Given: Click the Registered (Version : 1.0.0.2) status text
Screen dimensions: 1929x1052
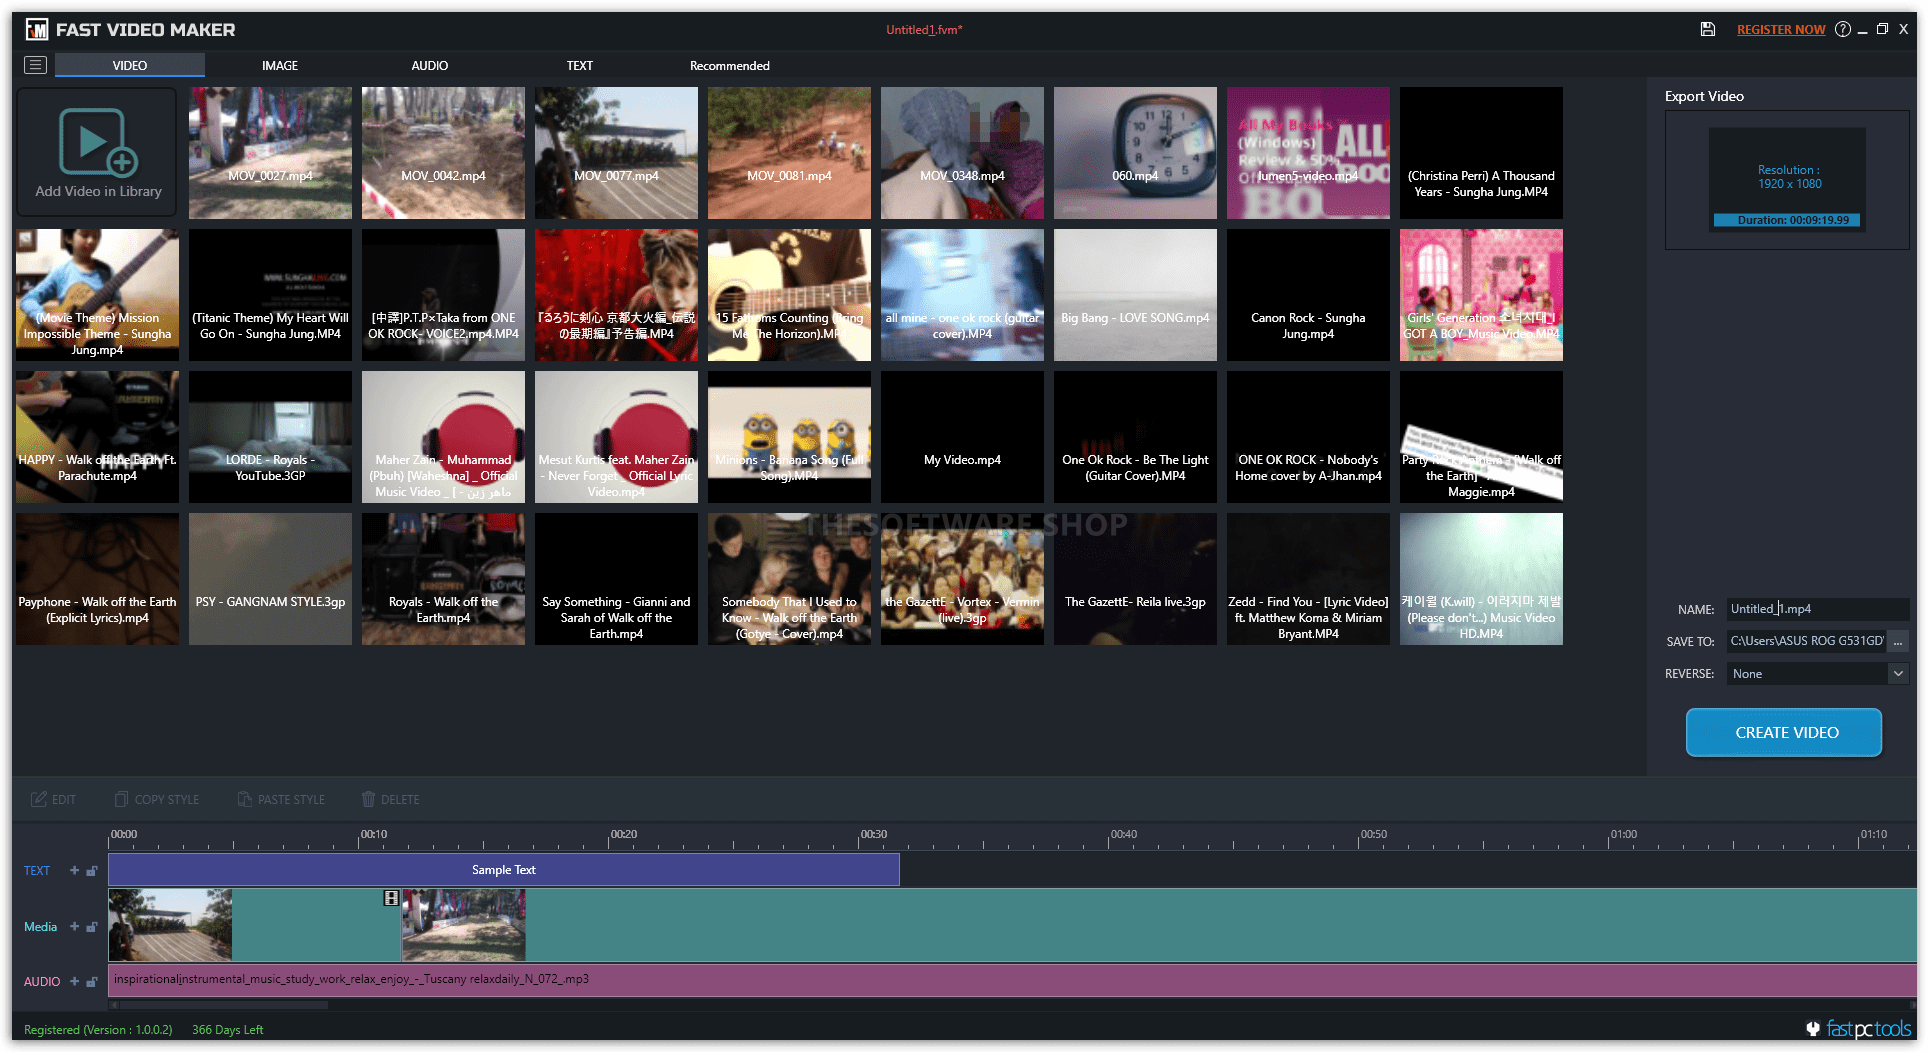Looking at the screenshot, I should tap(98, 1029).
